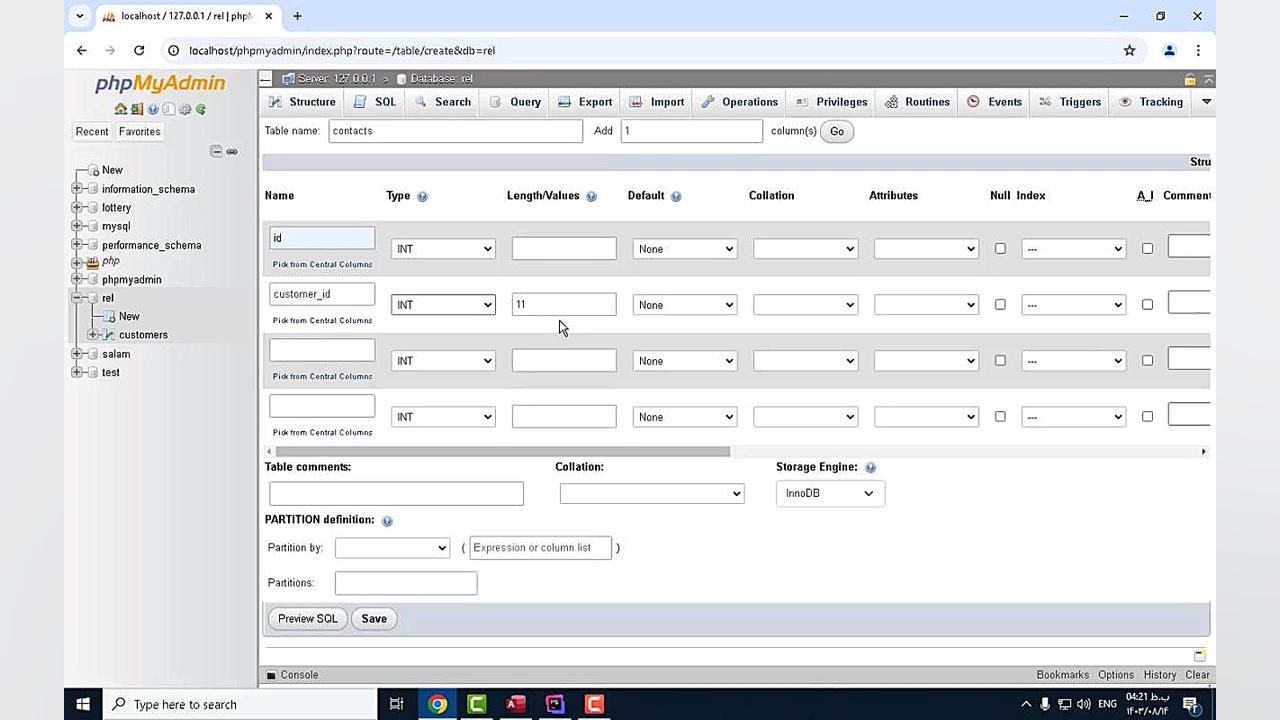Check Null checkbox for customer_id column
Viewport: 1280px width, 720px height.
1000,304
